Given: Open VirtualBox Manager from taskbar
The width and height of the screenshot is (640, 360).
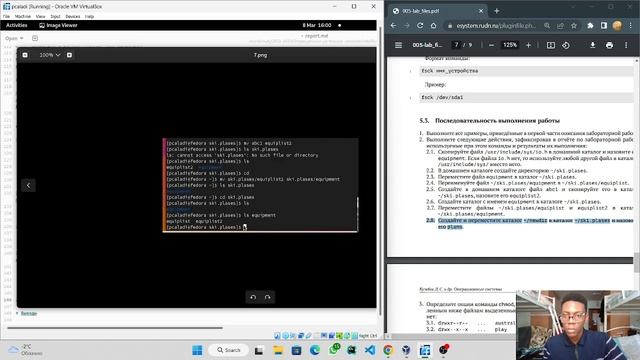Looking at the screenshot, I should tap(406, 350).
